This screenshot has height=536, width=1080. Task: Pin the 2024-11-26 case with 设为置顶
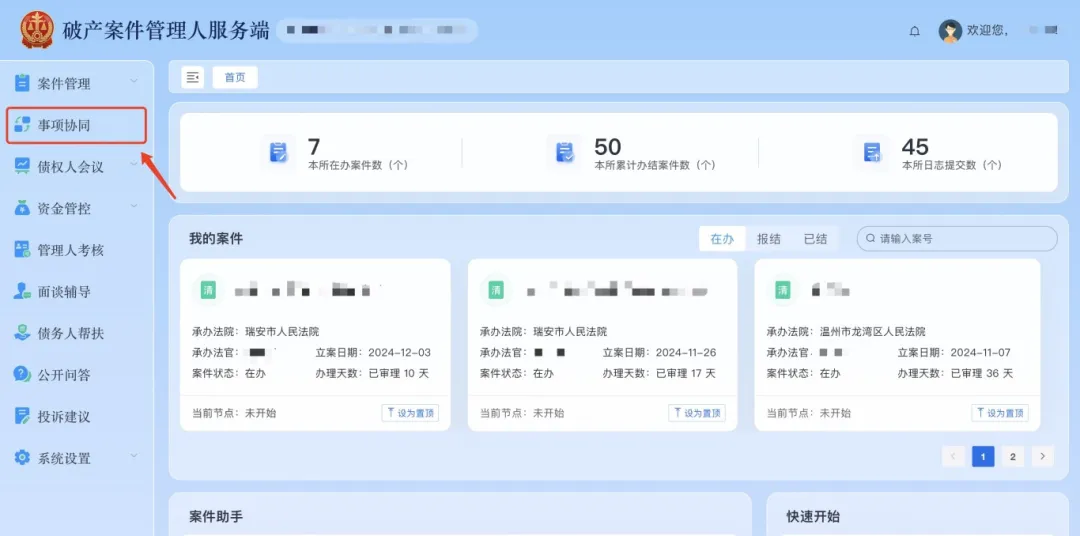[x=696, y=413]
